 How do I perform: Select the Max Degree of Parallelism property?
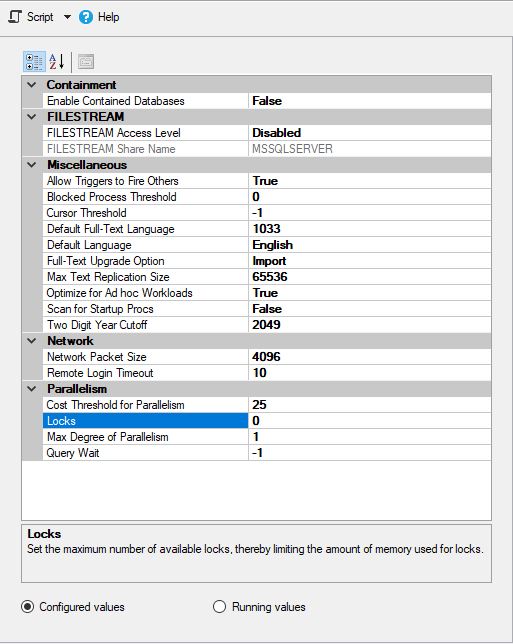click(145, 437)
